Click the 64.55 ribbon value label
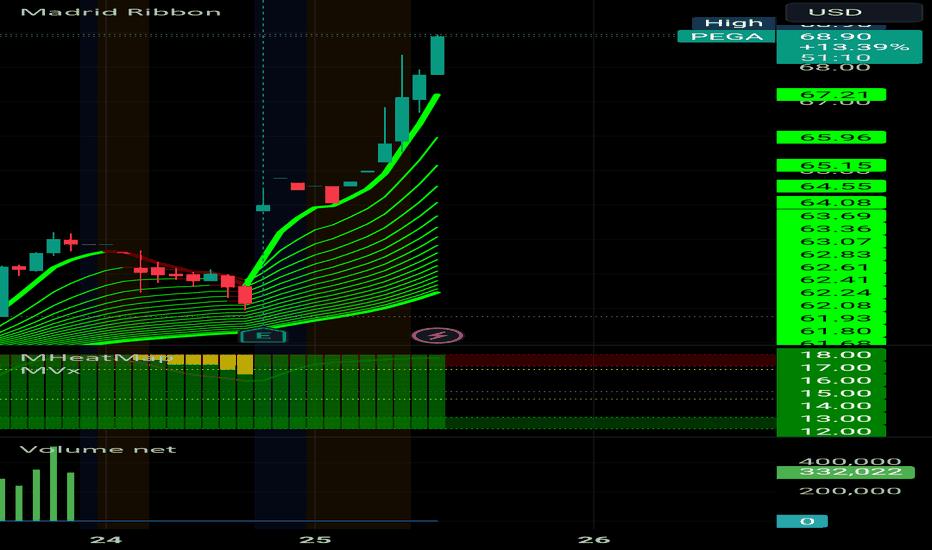The image size is (932, 550). pyautogui.click(x=832, y=186)
